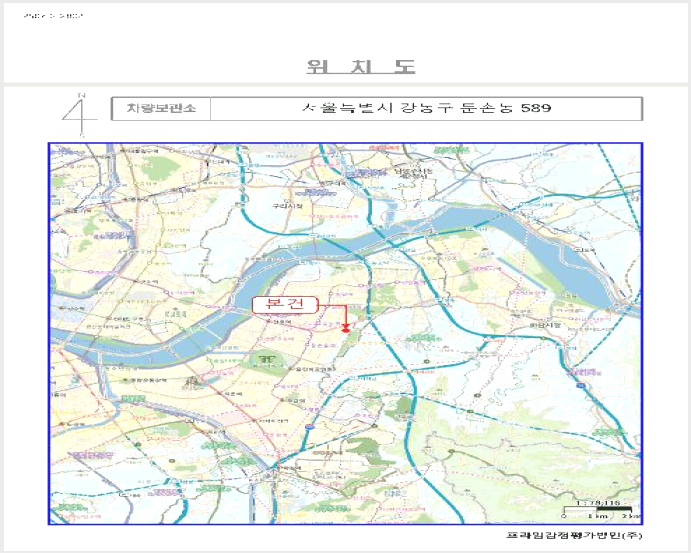Click the 2 km label on scale bar

pyautogui.click(x=632, y=516)
